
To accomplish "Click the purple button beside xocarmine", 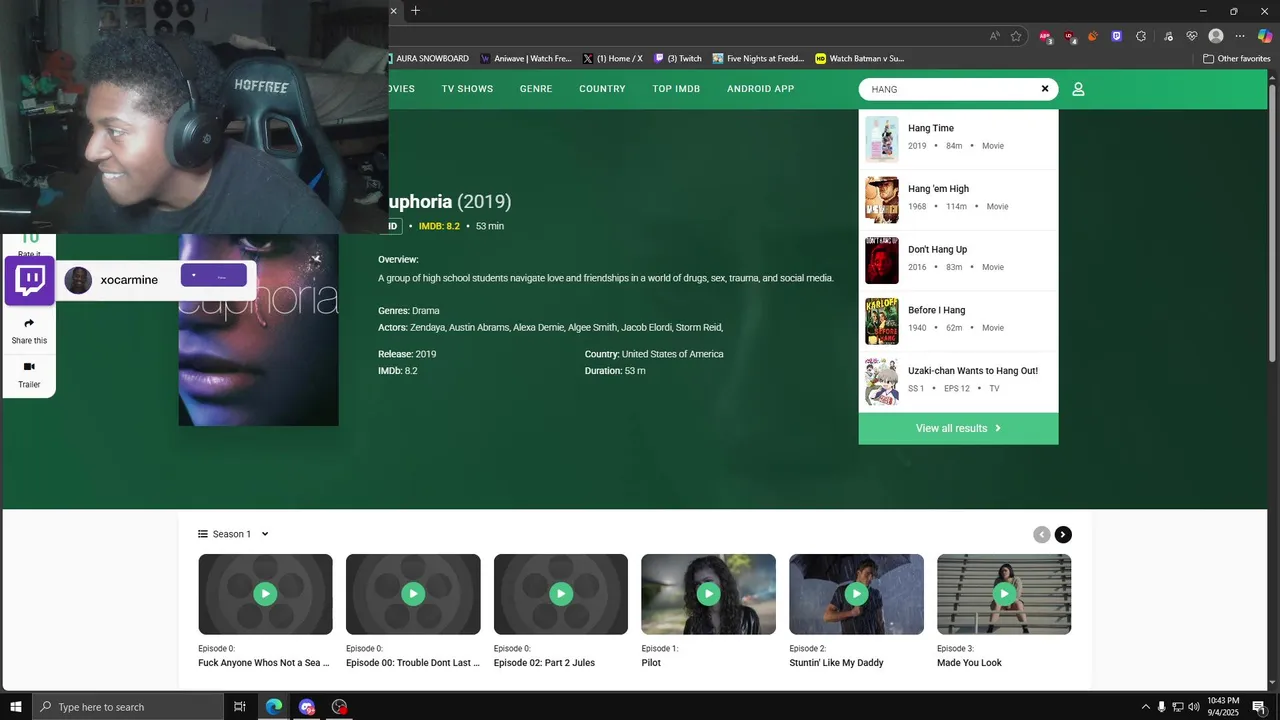I will coord(213,275).
